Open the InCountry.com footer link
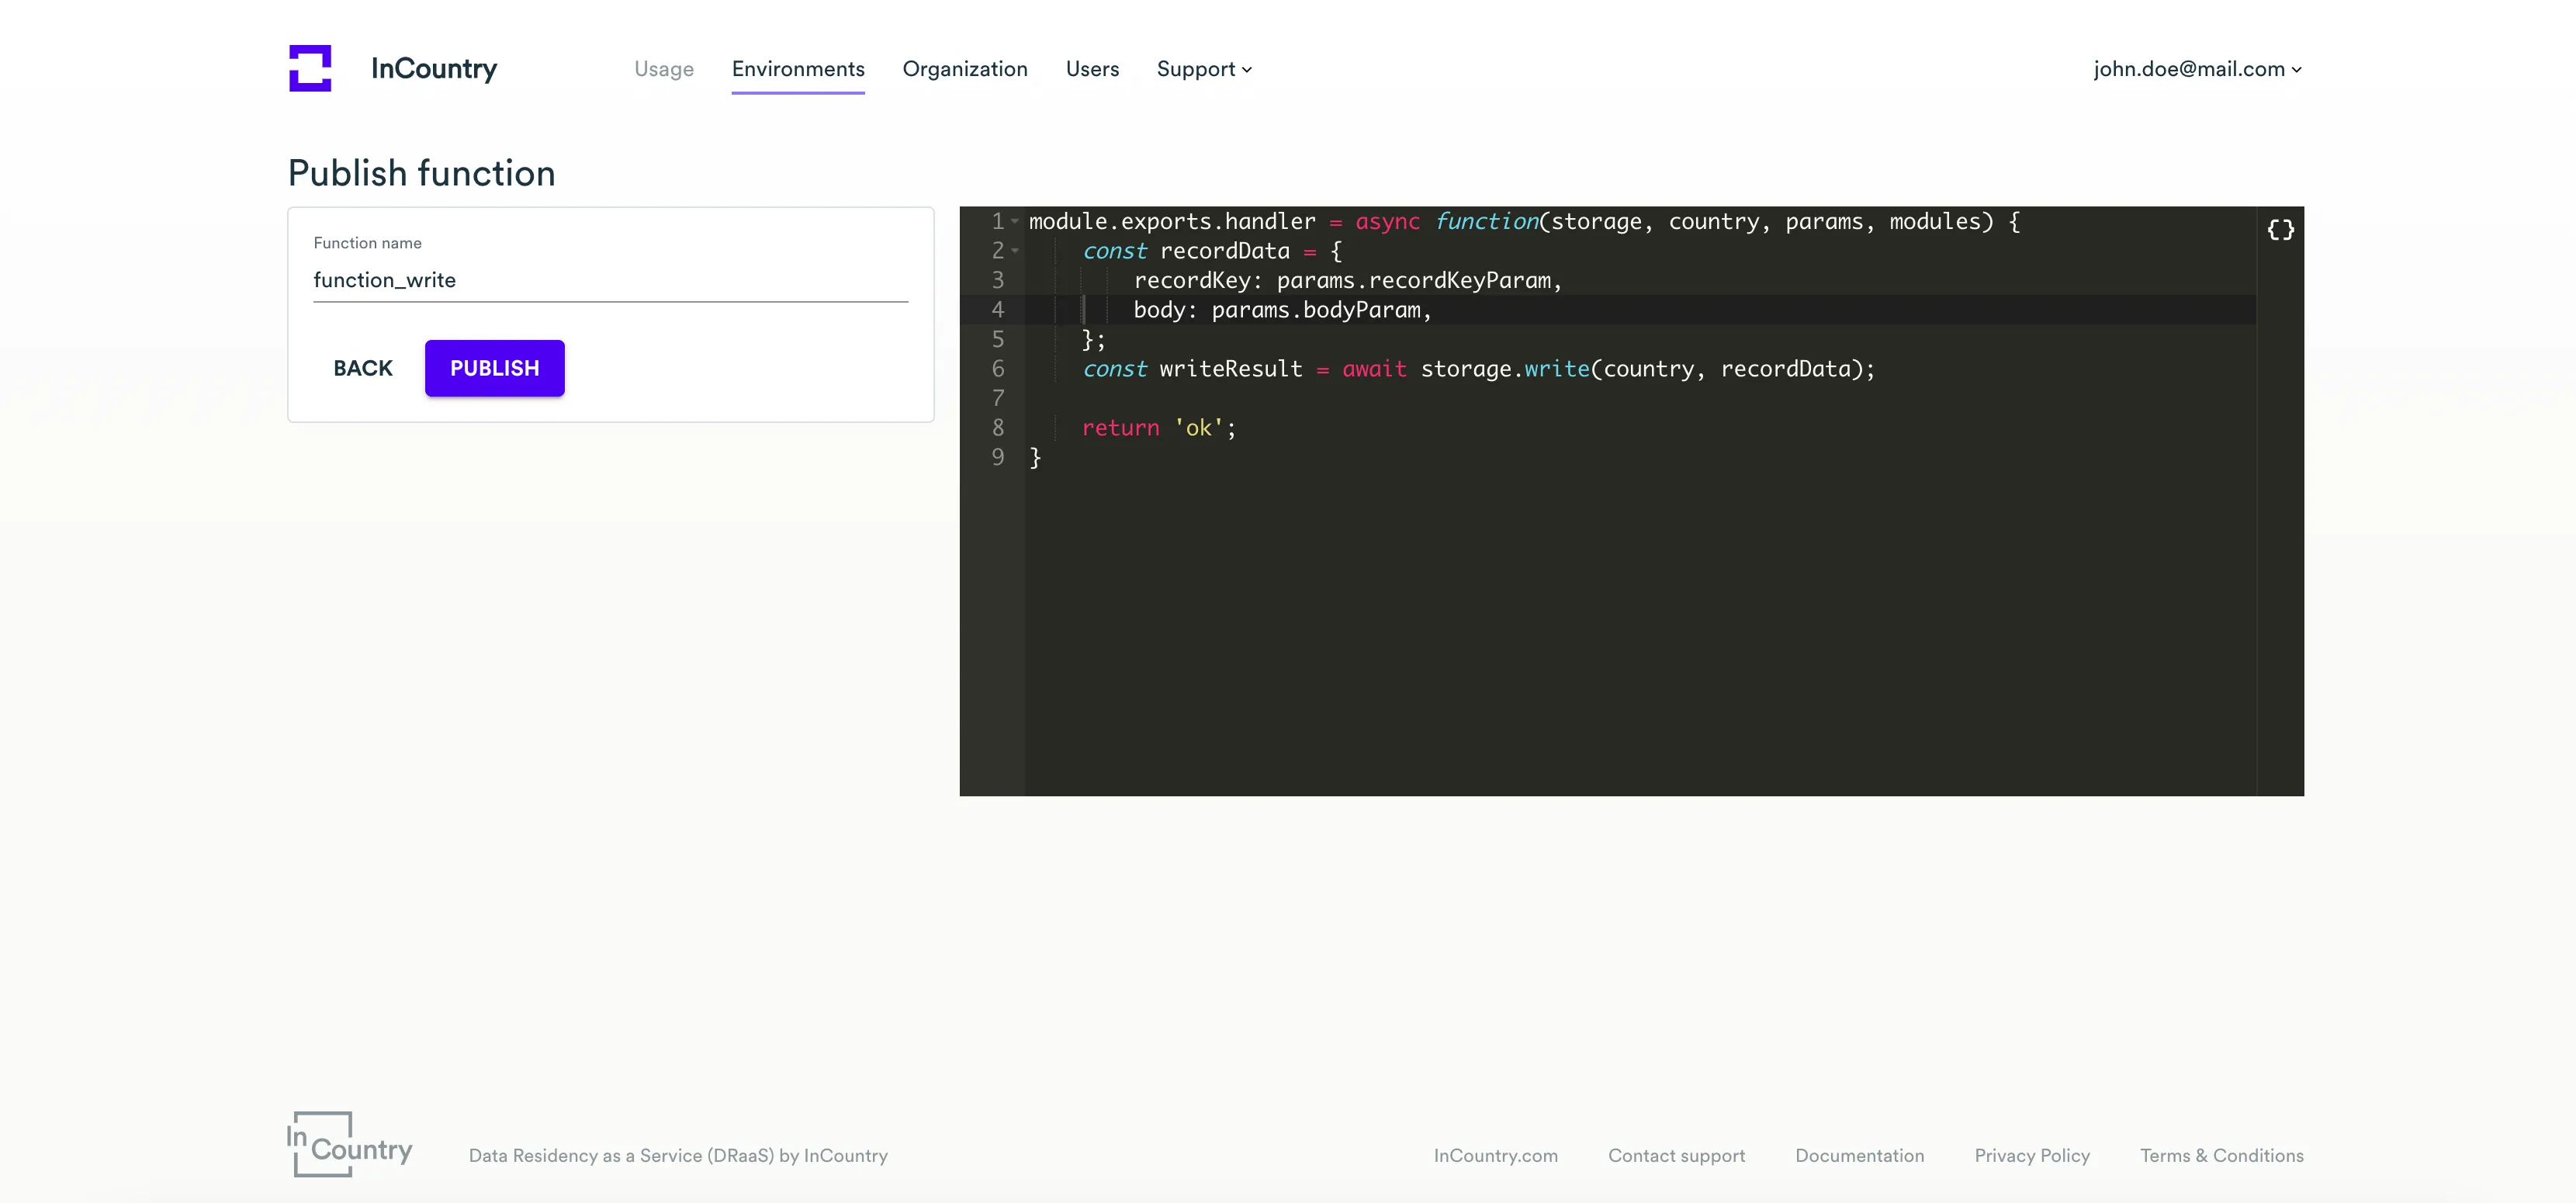Screen dimensions: 2576x1203 click(1495, 1155)
